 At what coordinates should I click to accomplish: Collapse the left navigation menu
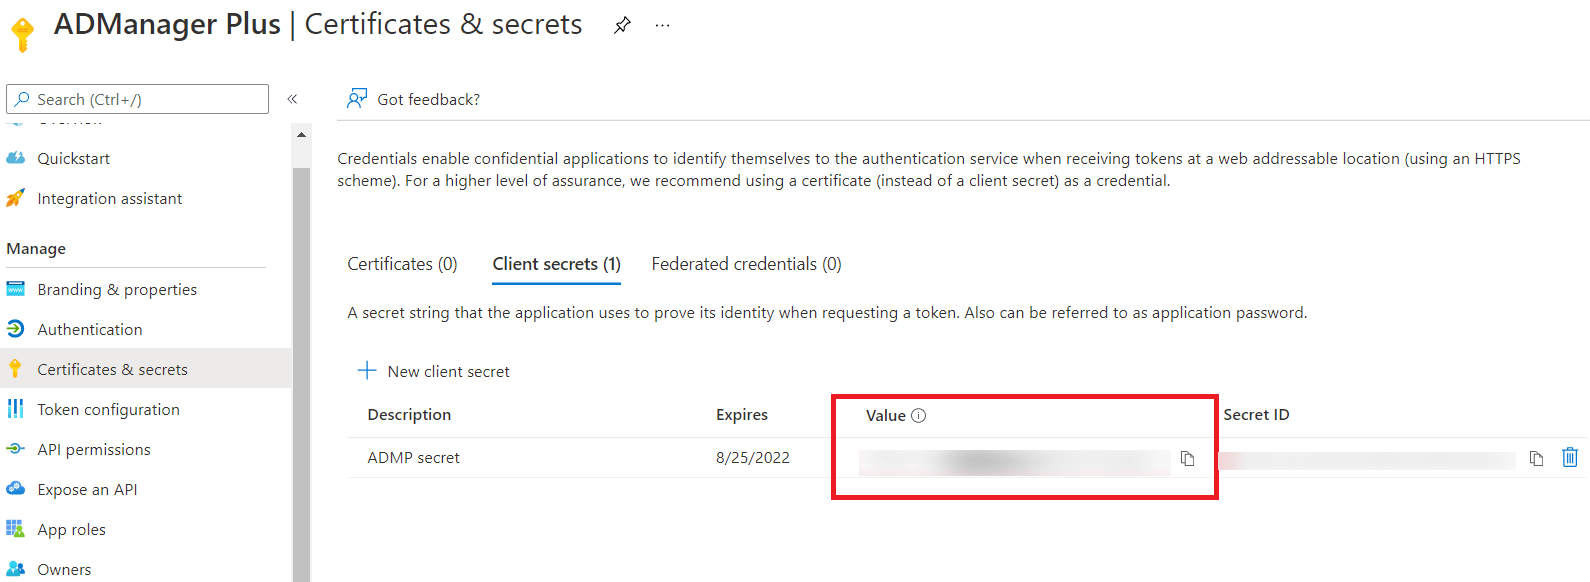[292, 99]
